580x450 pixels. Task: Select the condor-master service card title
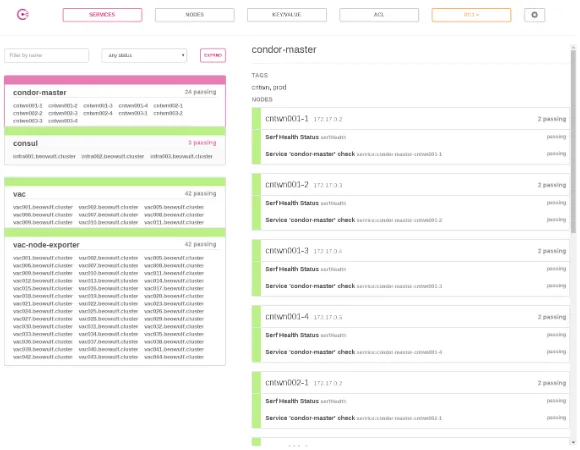coord(40,92)
